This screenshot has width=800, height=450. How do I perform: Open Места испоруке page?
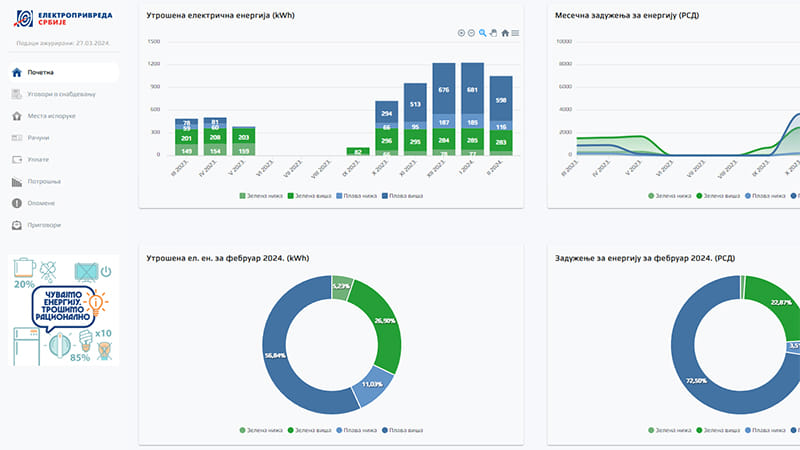[x=51, y=116]
